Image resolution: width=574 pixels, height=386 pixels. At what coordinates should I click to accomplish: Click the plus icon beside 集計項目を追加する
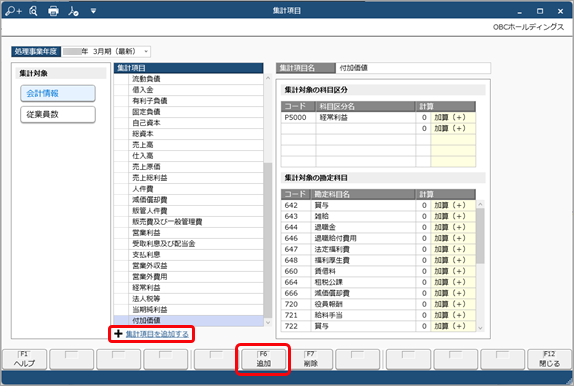[118, 334]
